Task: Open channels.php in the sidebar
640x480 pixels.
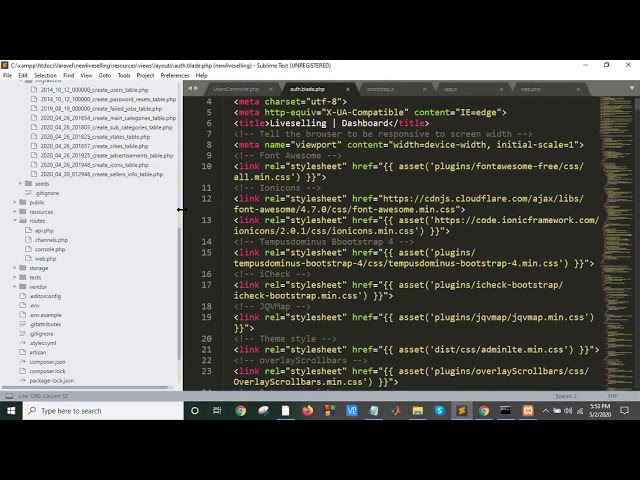Action: [x=51, y=240]
